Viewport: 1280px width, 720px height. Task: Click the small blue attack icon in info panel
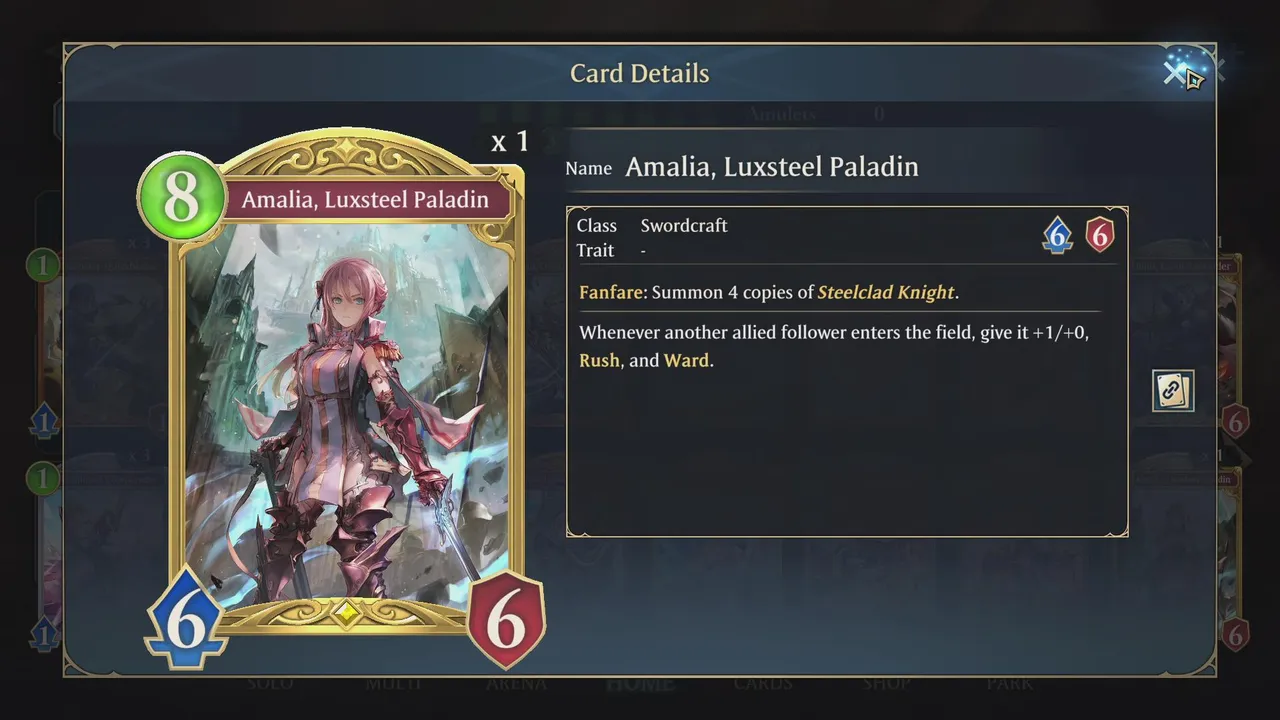click(x=1058, y=235)
